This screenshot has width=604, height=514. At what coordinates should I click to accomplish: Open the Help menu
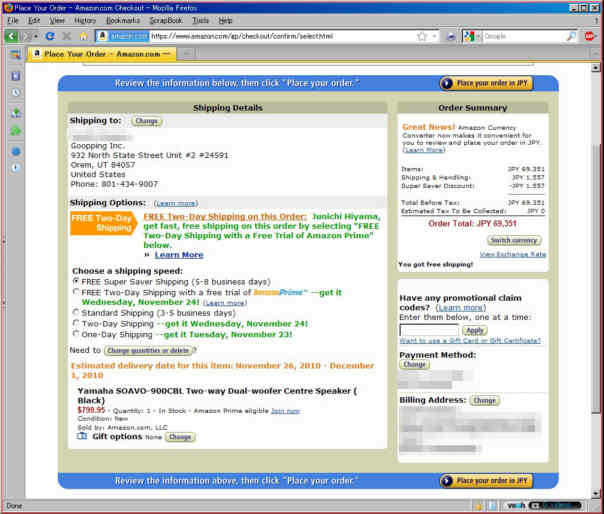pyautogui.click(x=225, y=20)
